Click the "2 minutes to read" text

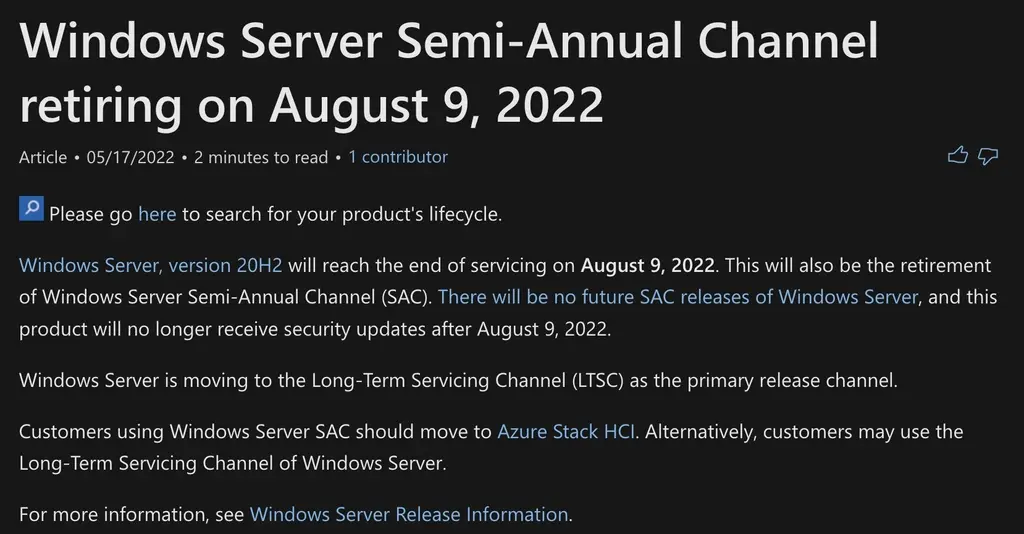pyautogui.click(x=260, y=157)
